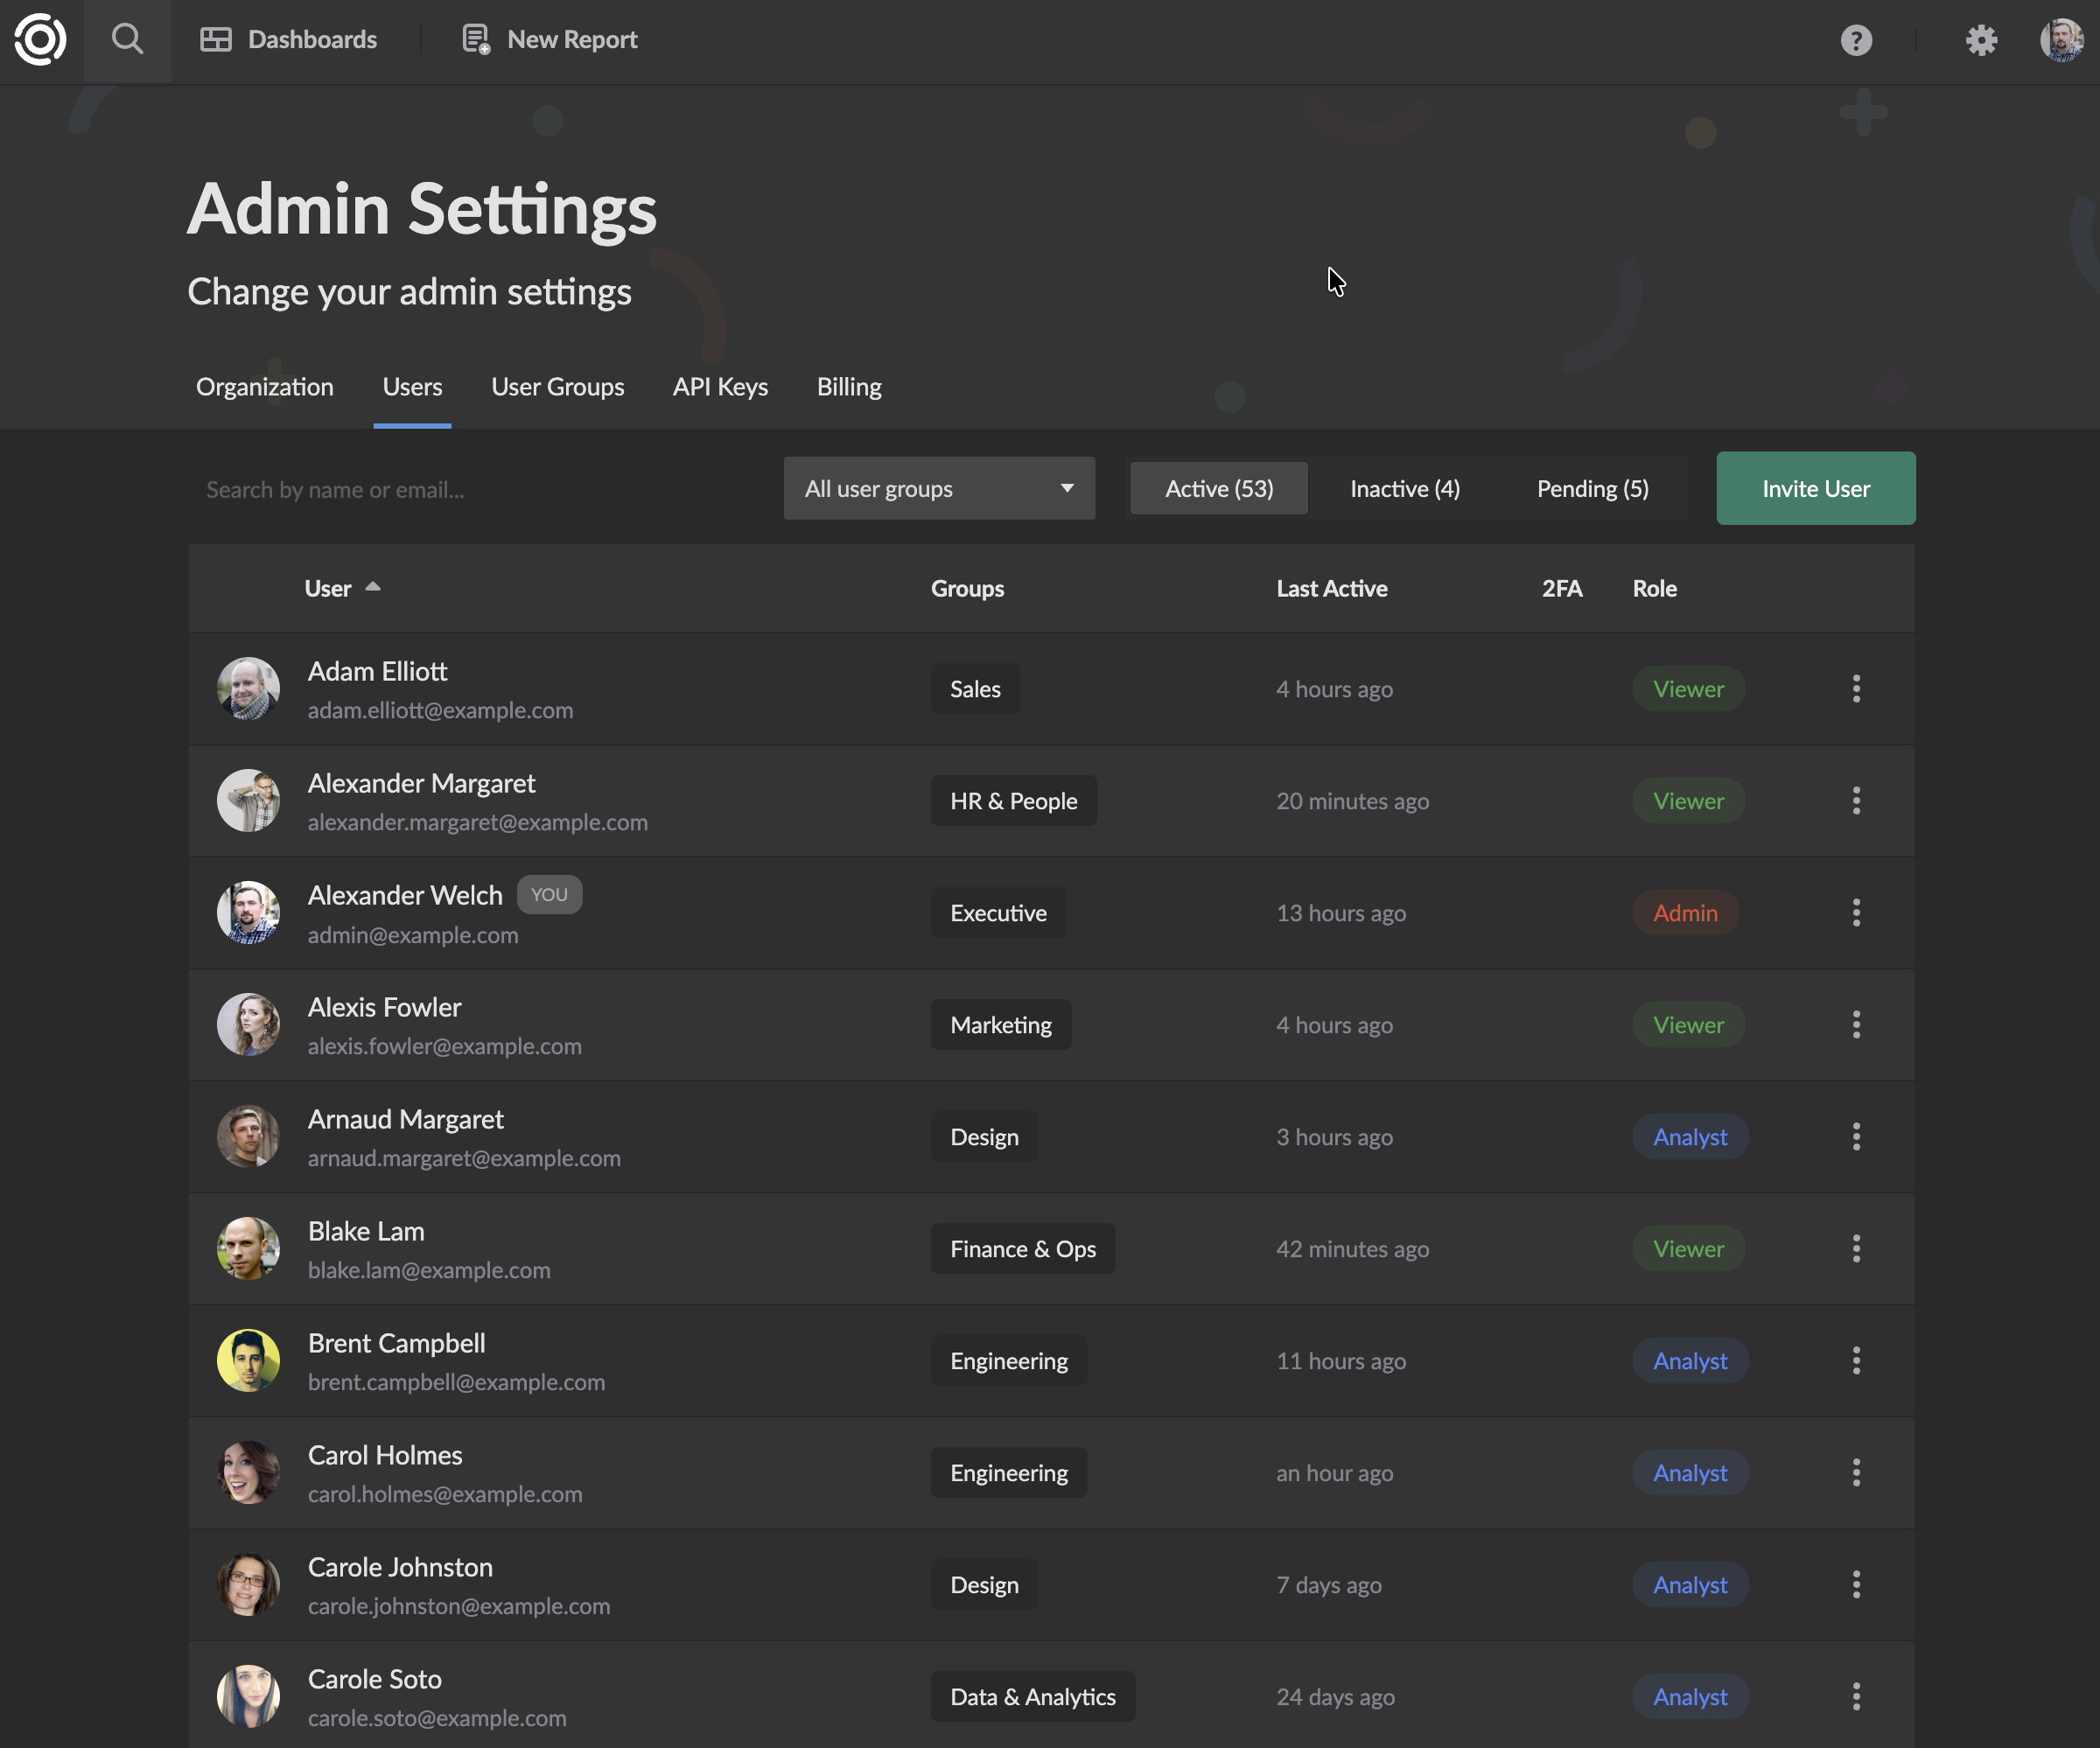Open the help question-mark icon
Image resolution: width=2100 pixels, height=1748 pixels.
coord(1856,40)
